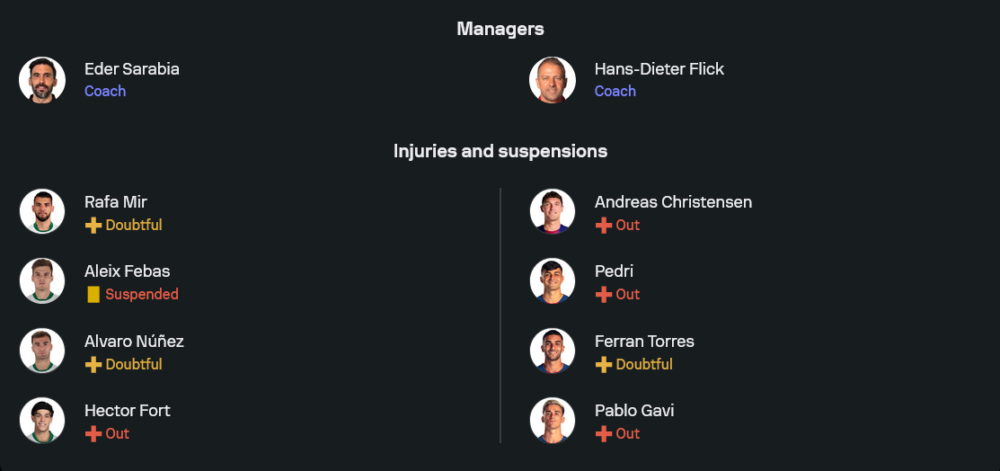Click Hector Fort's player avatar
Image resolution: width=1000 pixels, height=471 pixels.
tap(42, 420)
